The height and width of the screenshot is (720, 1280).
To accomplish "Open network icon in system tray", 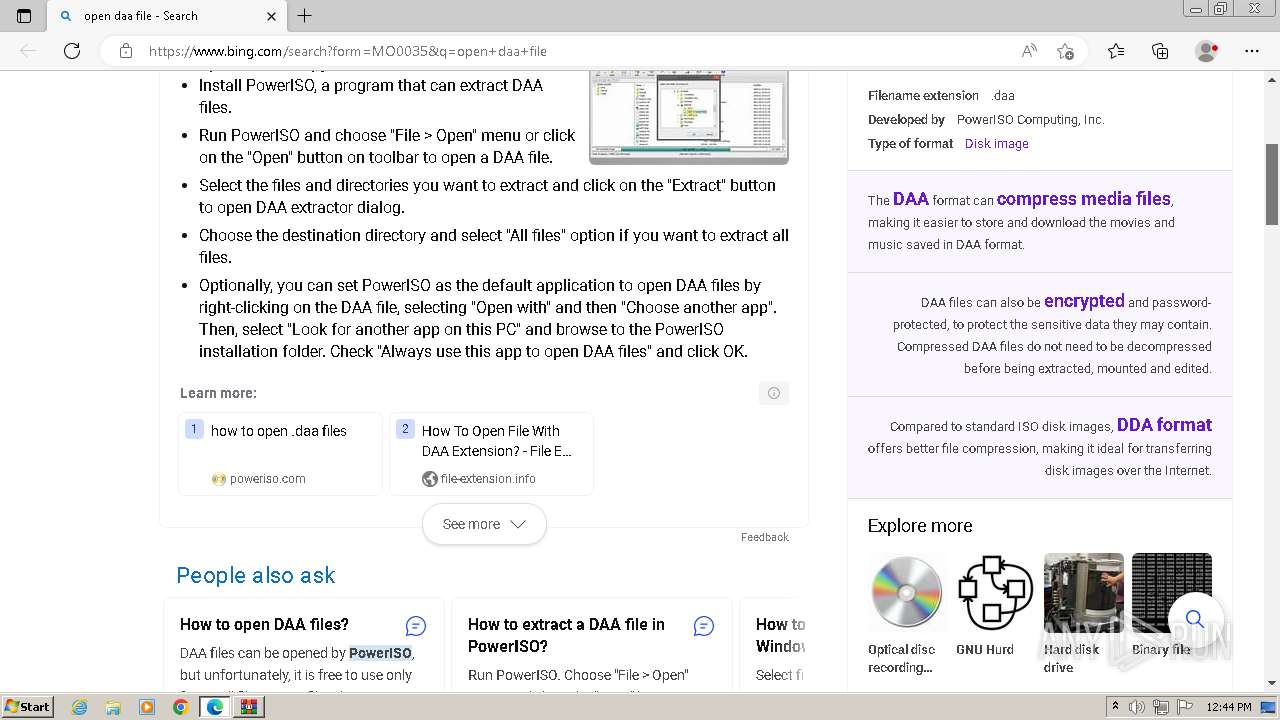I will pos(1160,707).
